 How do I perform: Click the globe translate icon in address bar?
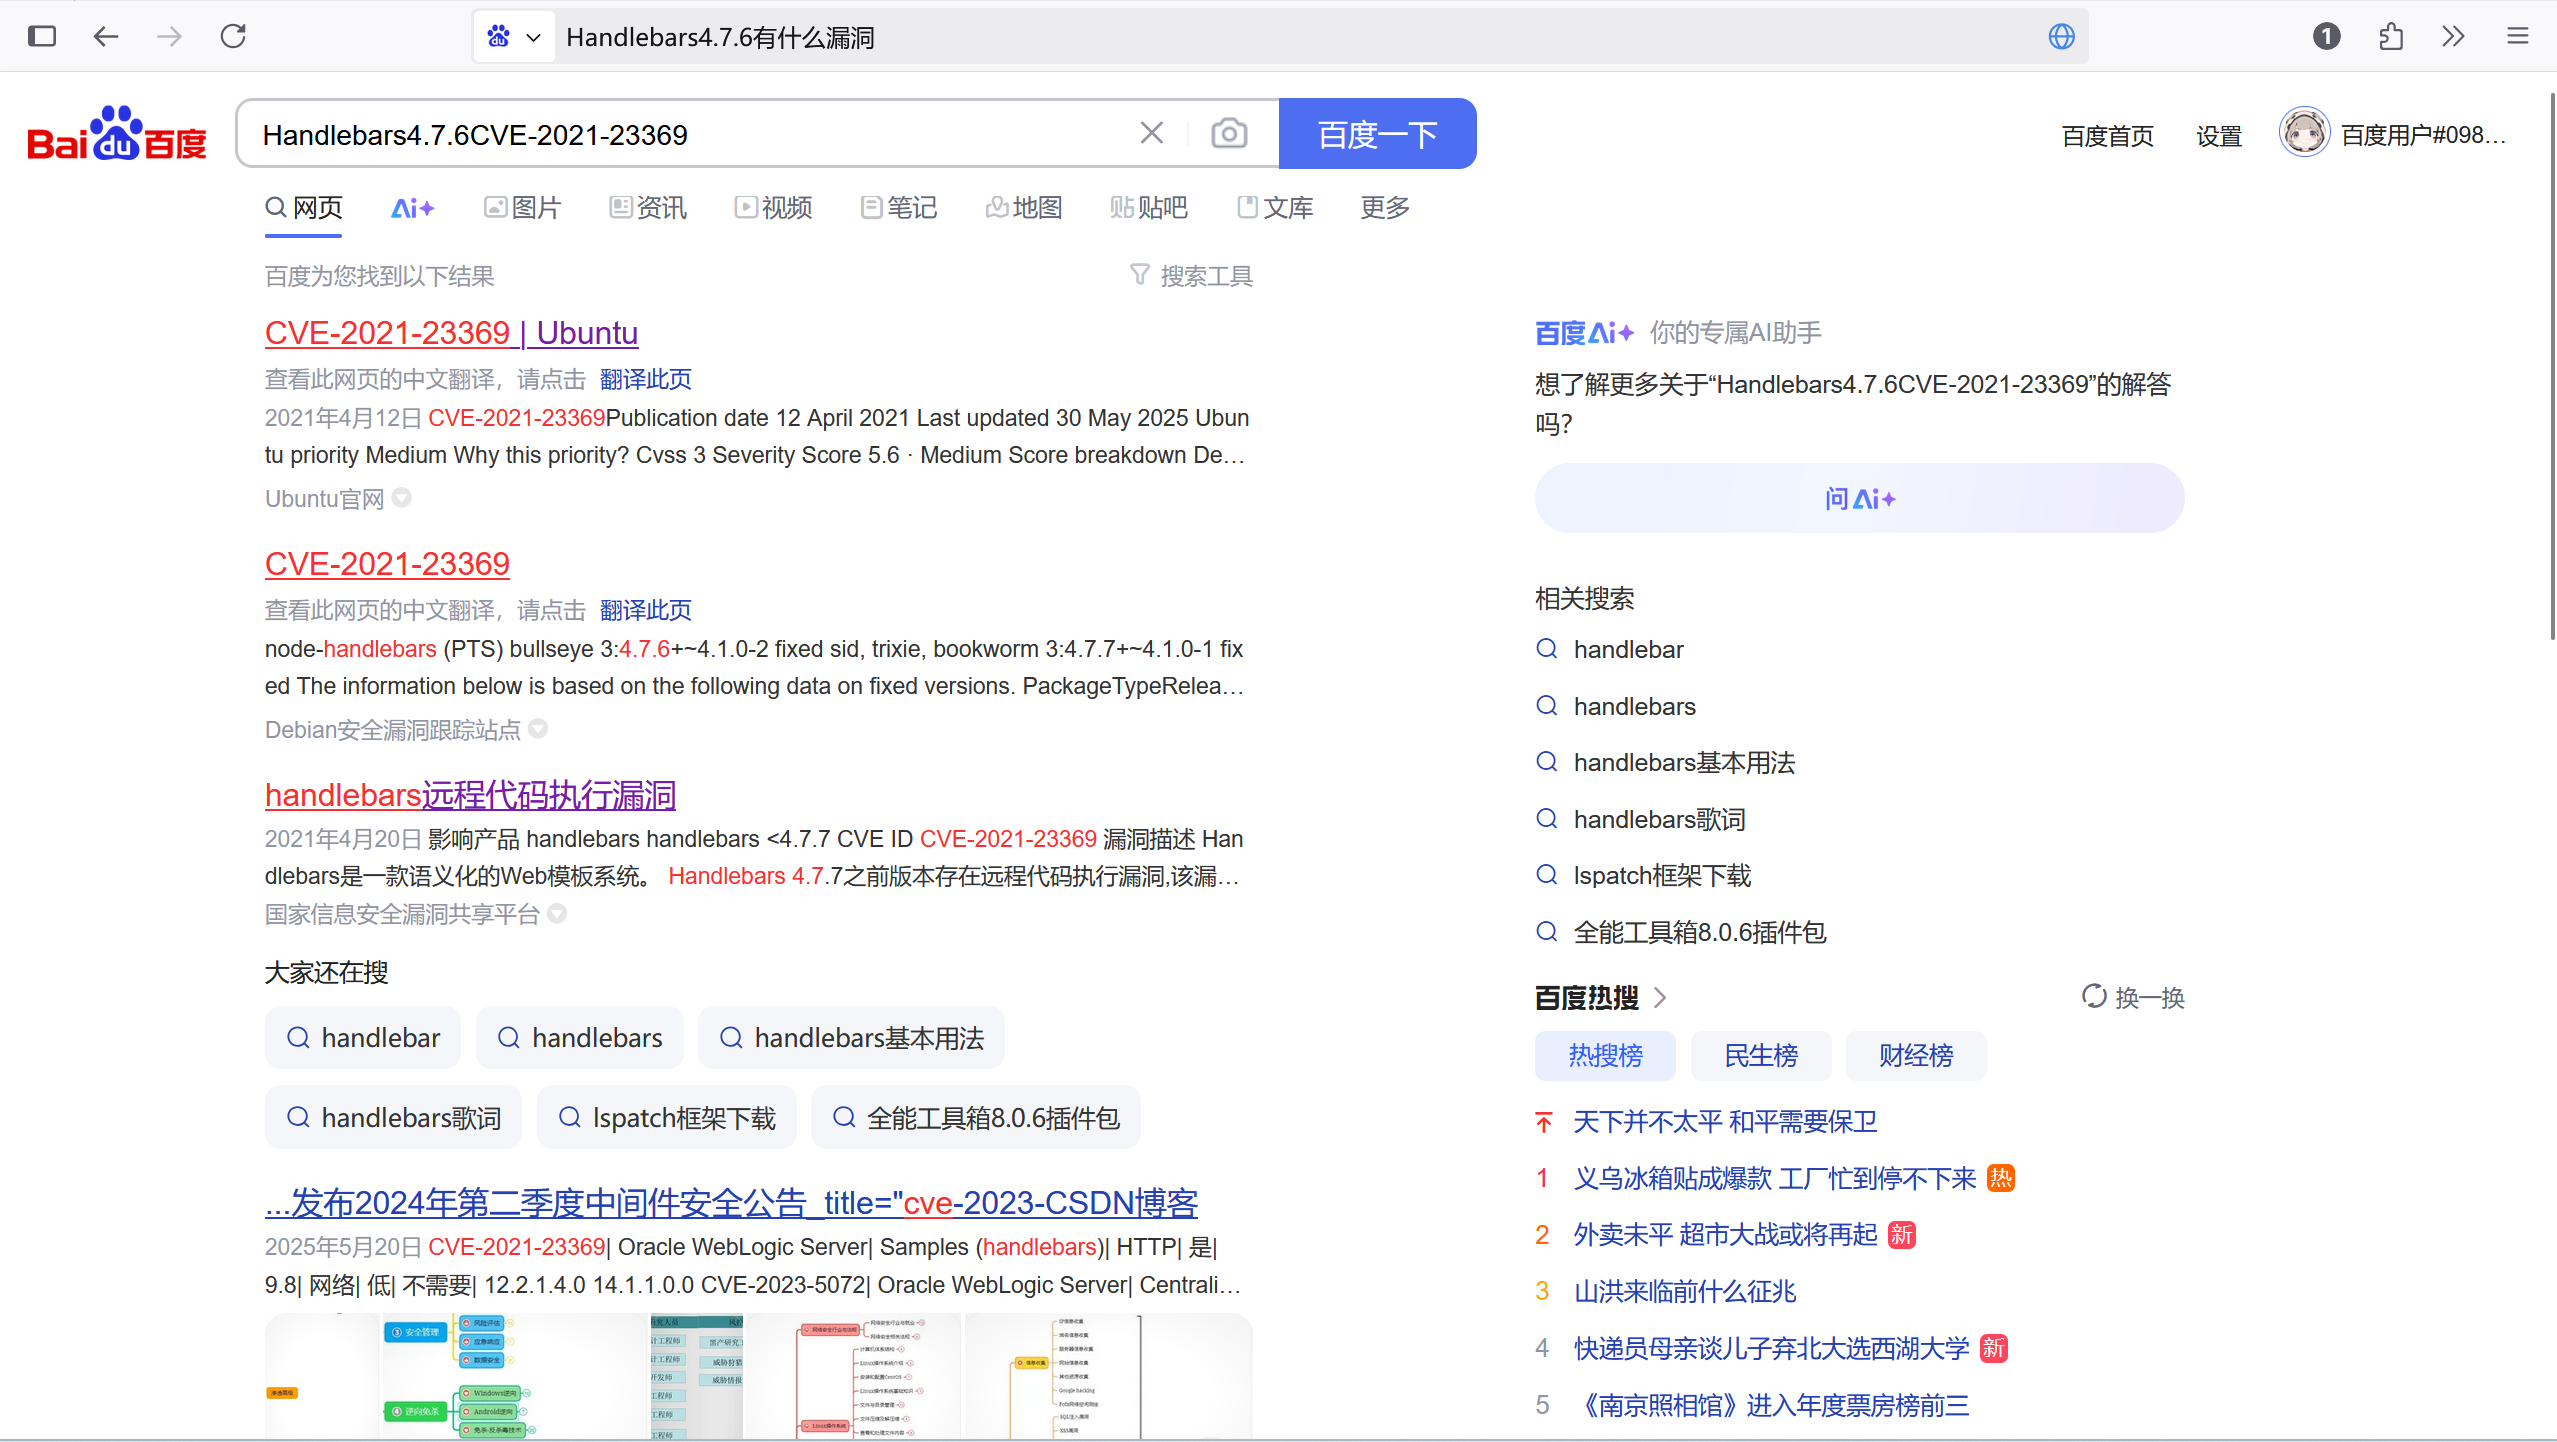pos(2061,37)
